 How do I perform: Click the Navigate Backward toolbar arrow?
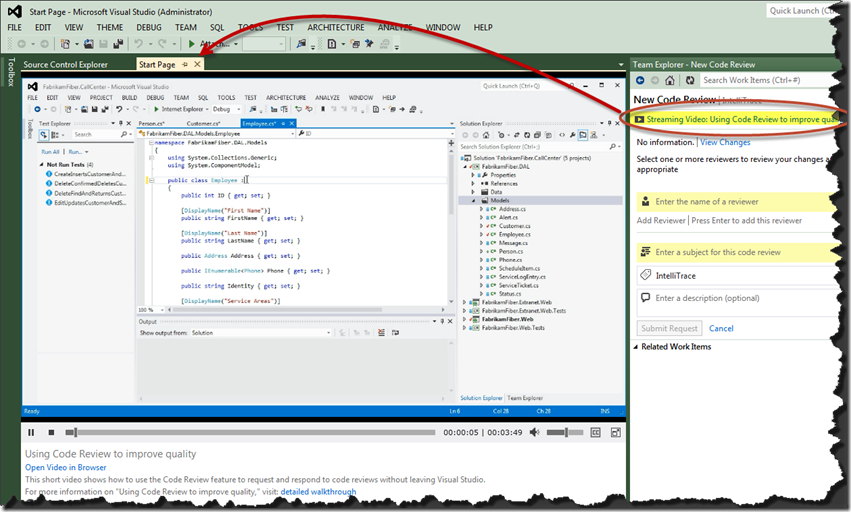21,44
